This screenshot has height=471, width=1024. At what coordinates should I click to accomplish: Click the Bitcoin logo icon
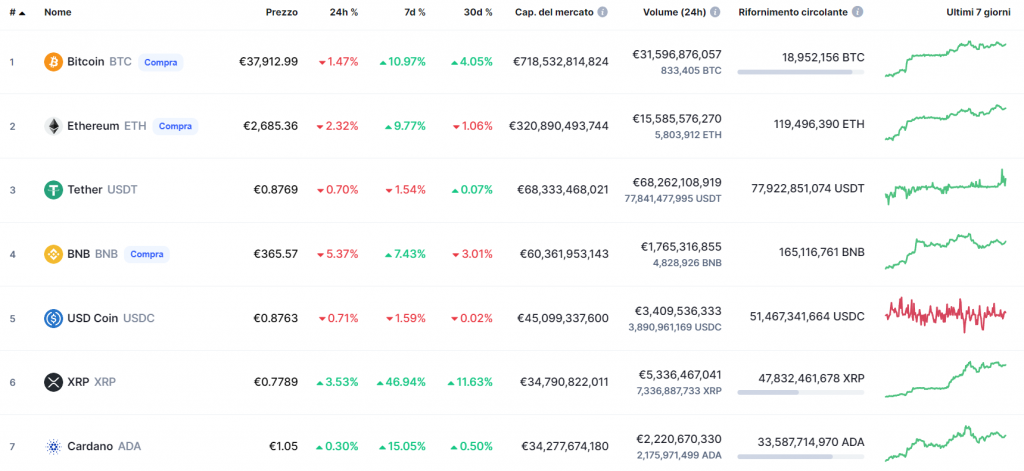(53, 62)
